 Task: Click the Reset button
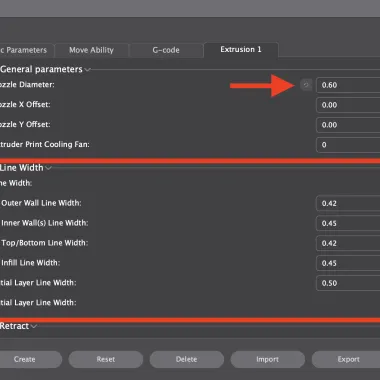pos(106,359)
